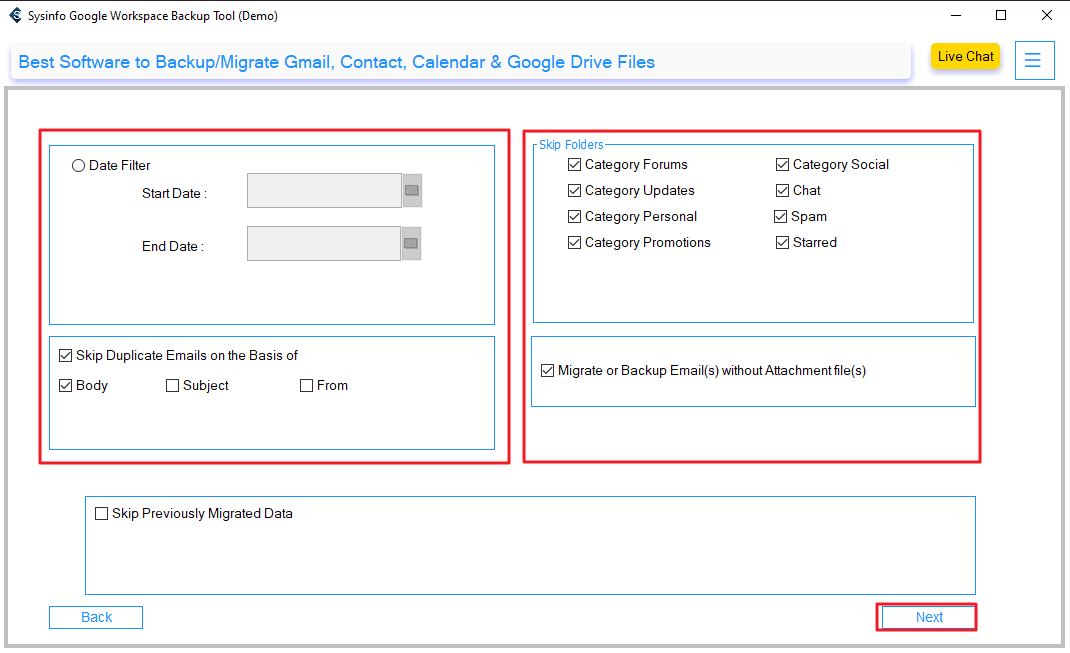Viewport: 1070px width, 653px height.
Task: Uncheck the Chat folder checkbox
Action: (783, 191)
